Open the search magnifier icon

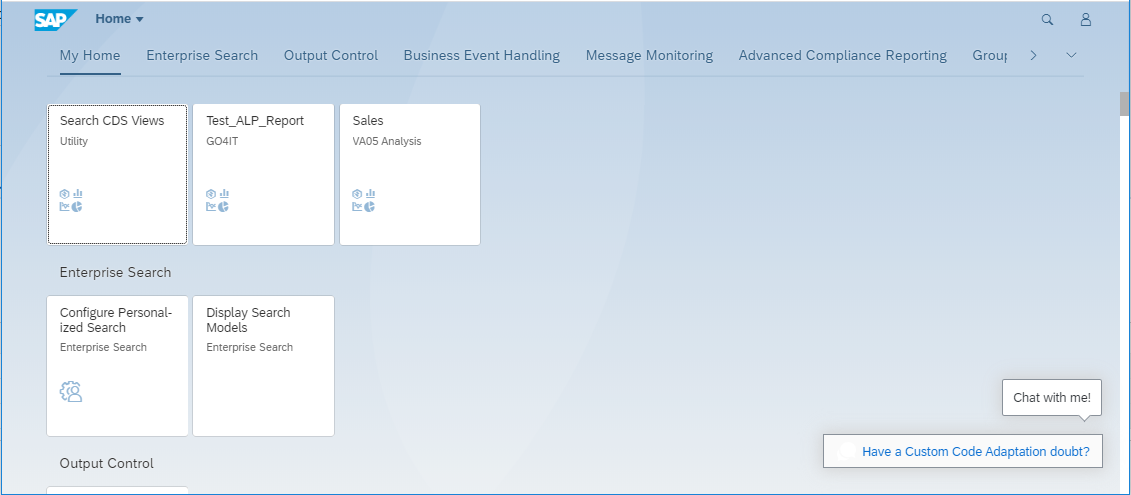coord(1047,19)
